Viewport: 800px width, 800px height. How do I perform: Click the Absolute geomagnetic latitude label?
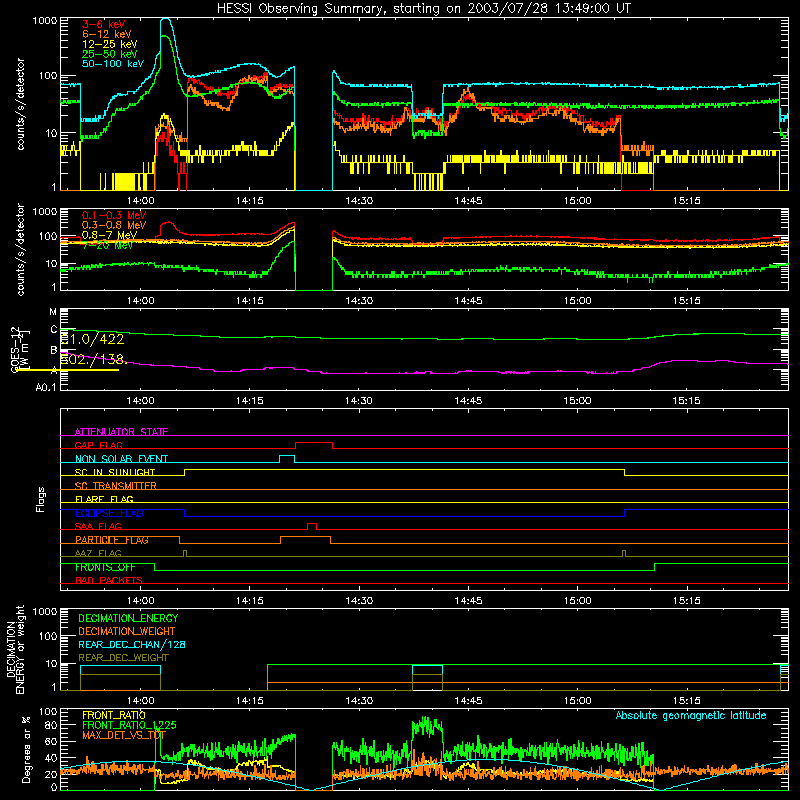click(691, 715)
